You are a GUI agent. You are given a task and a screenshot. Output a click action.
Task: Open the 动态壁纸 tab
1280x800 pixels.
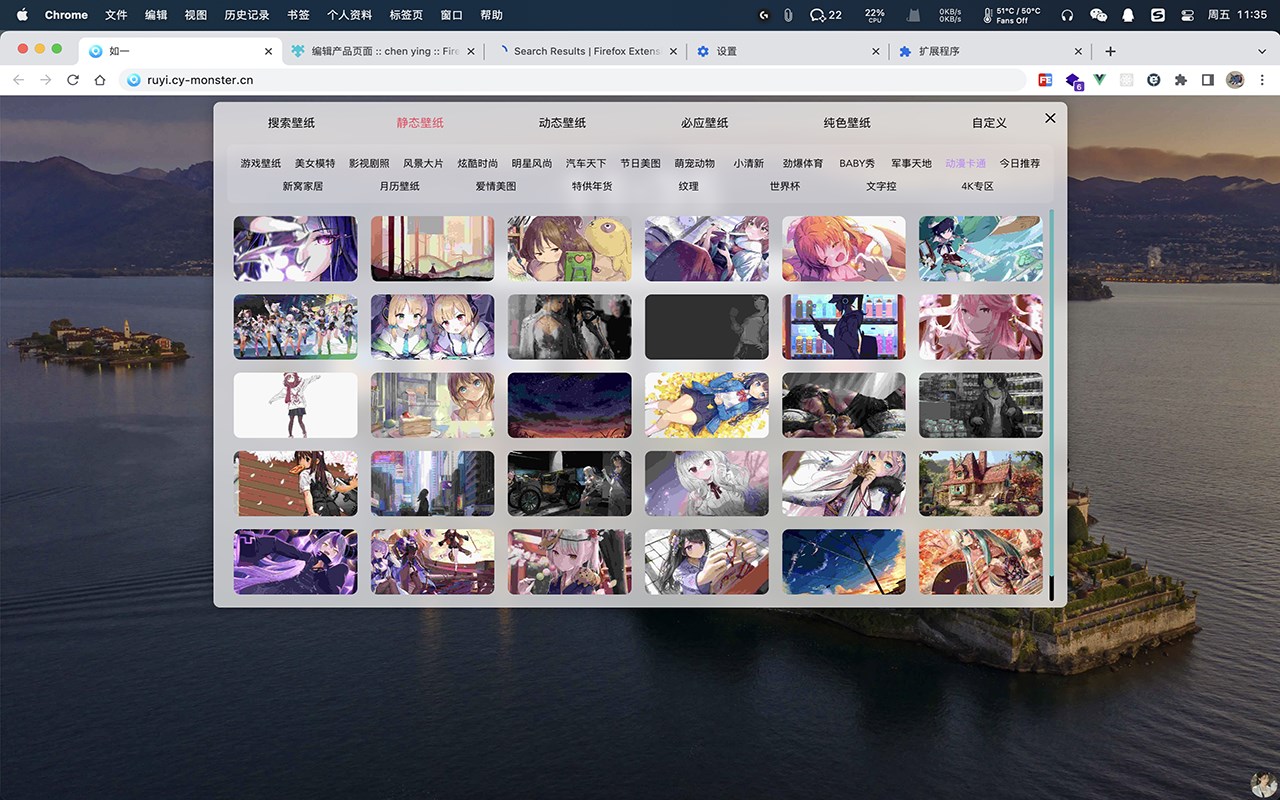[562, 123]
